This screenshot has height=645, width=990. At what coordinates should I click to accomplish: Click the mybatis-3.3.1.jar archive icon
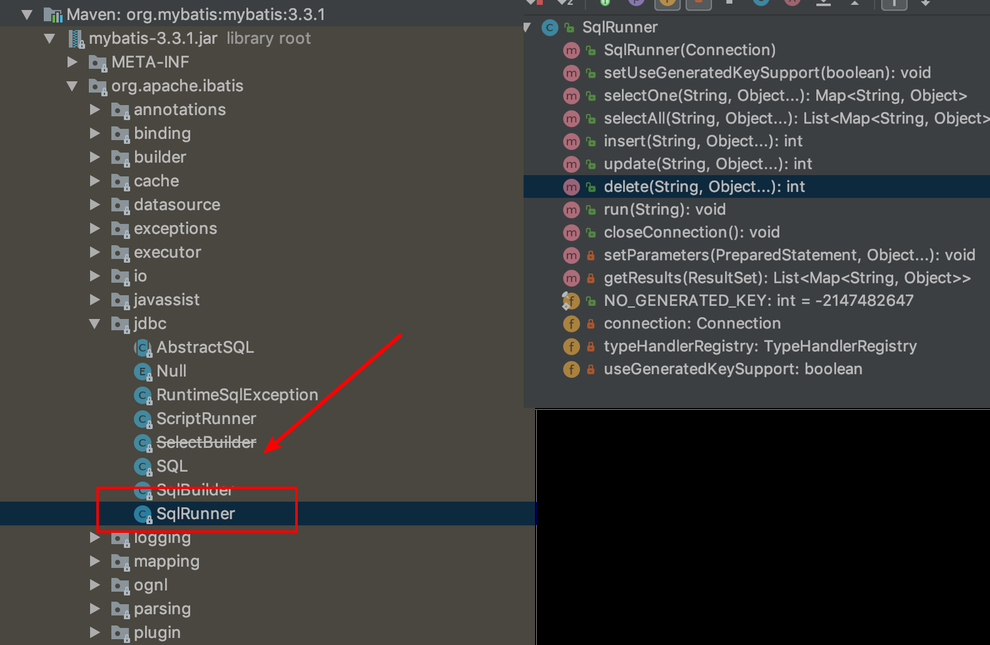click(76, 38)
